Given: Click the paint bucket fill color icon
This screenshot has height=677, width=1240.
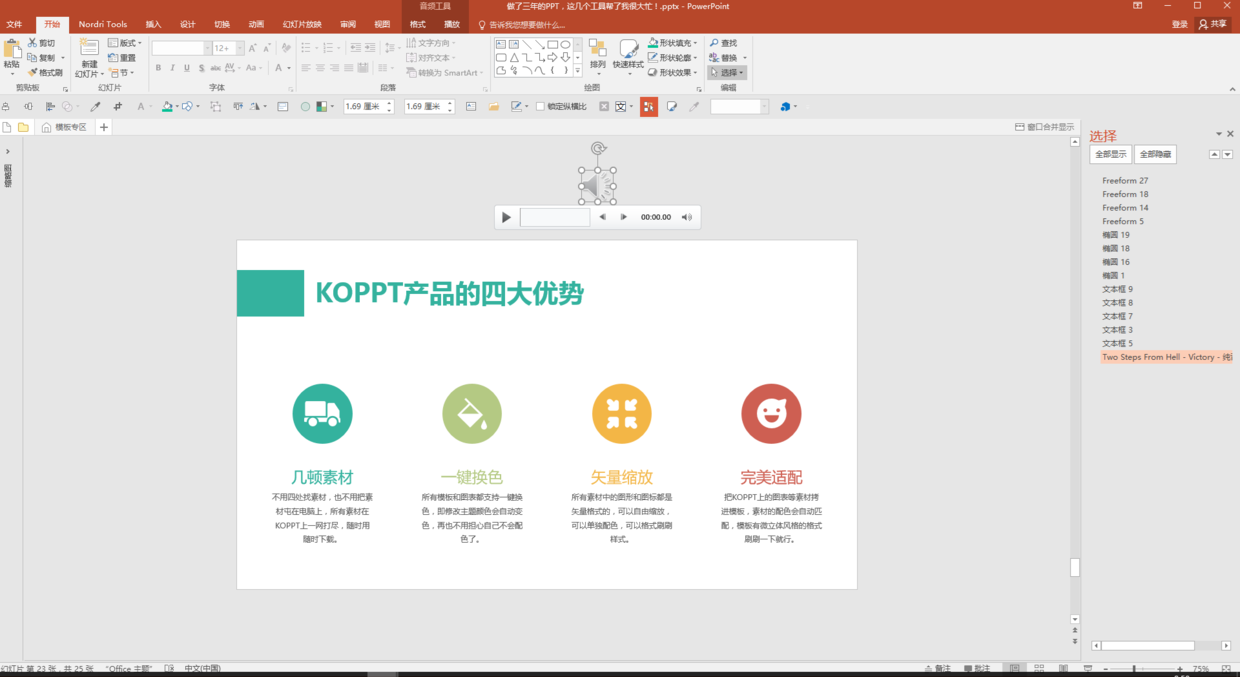Looking at the screenshot, I should coord(167,106).
